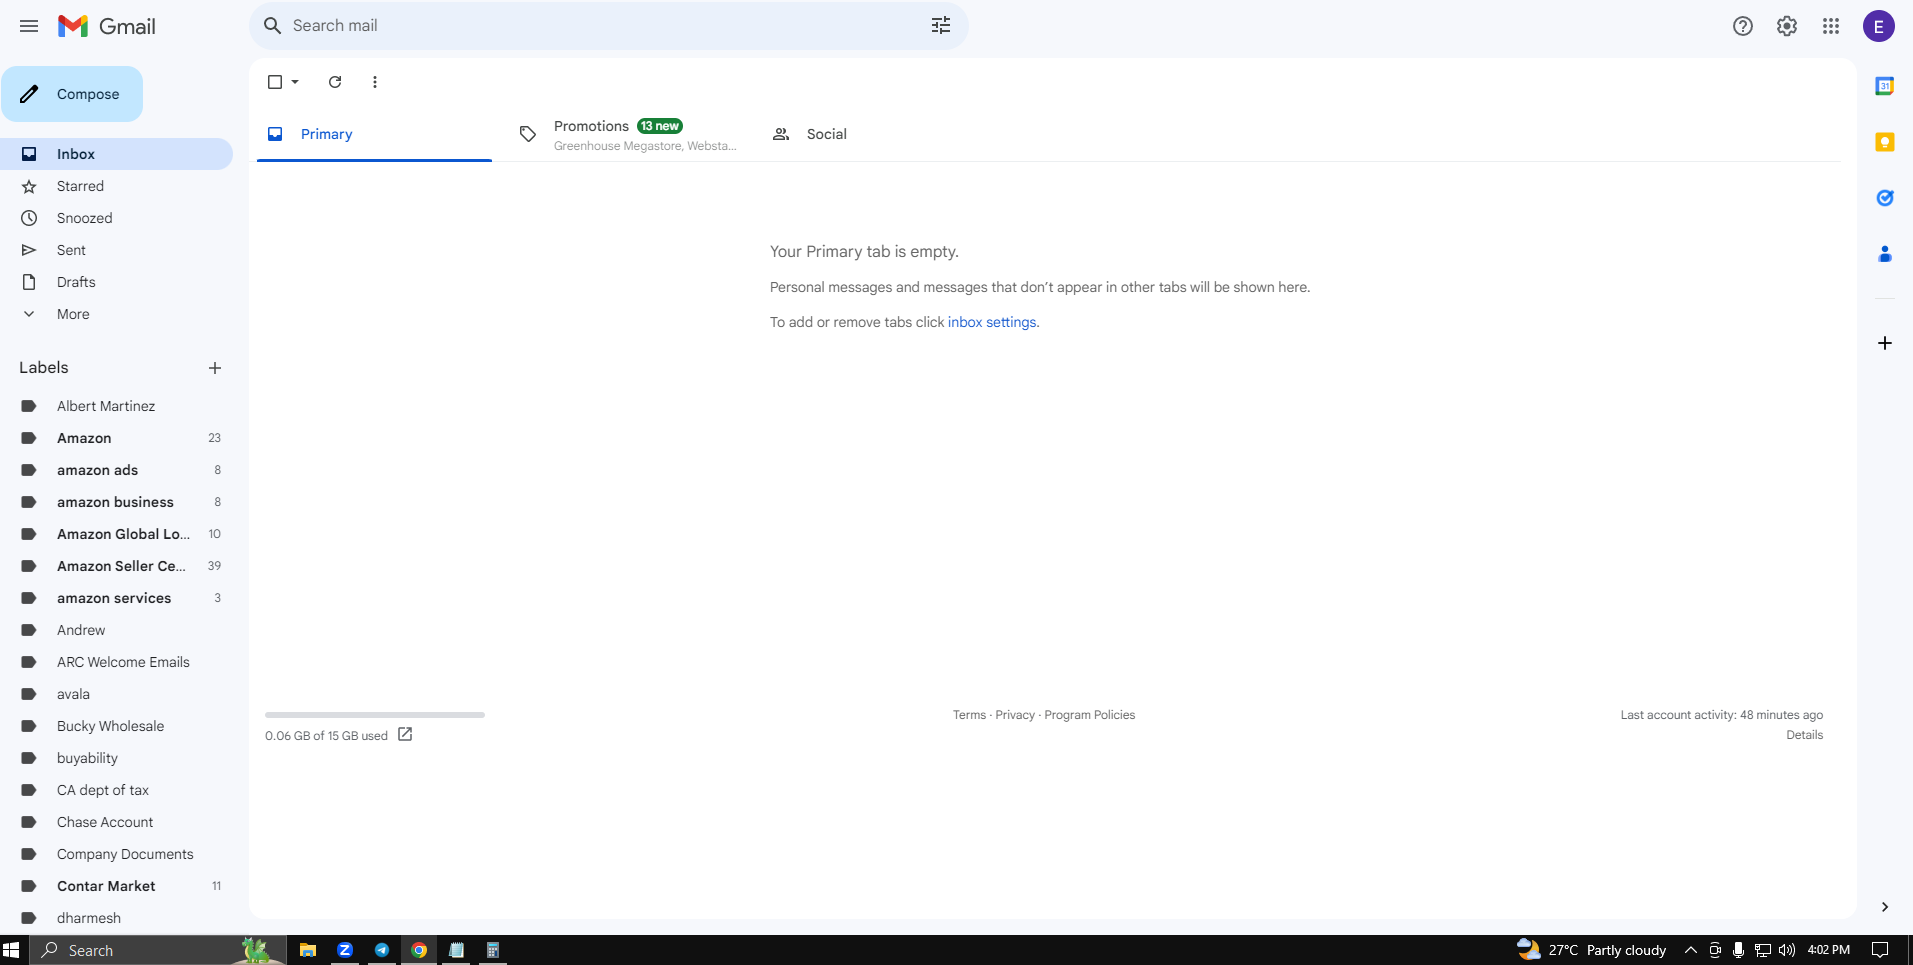Click the Gmail logo
The height and width of the screenshot is (965, 1913).
click(107, 26)
